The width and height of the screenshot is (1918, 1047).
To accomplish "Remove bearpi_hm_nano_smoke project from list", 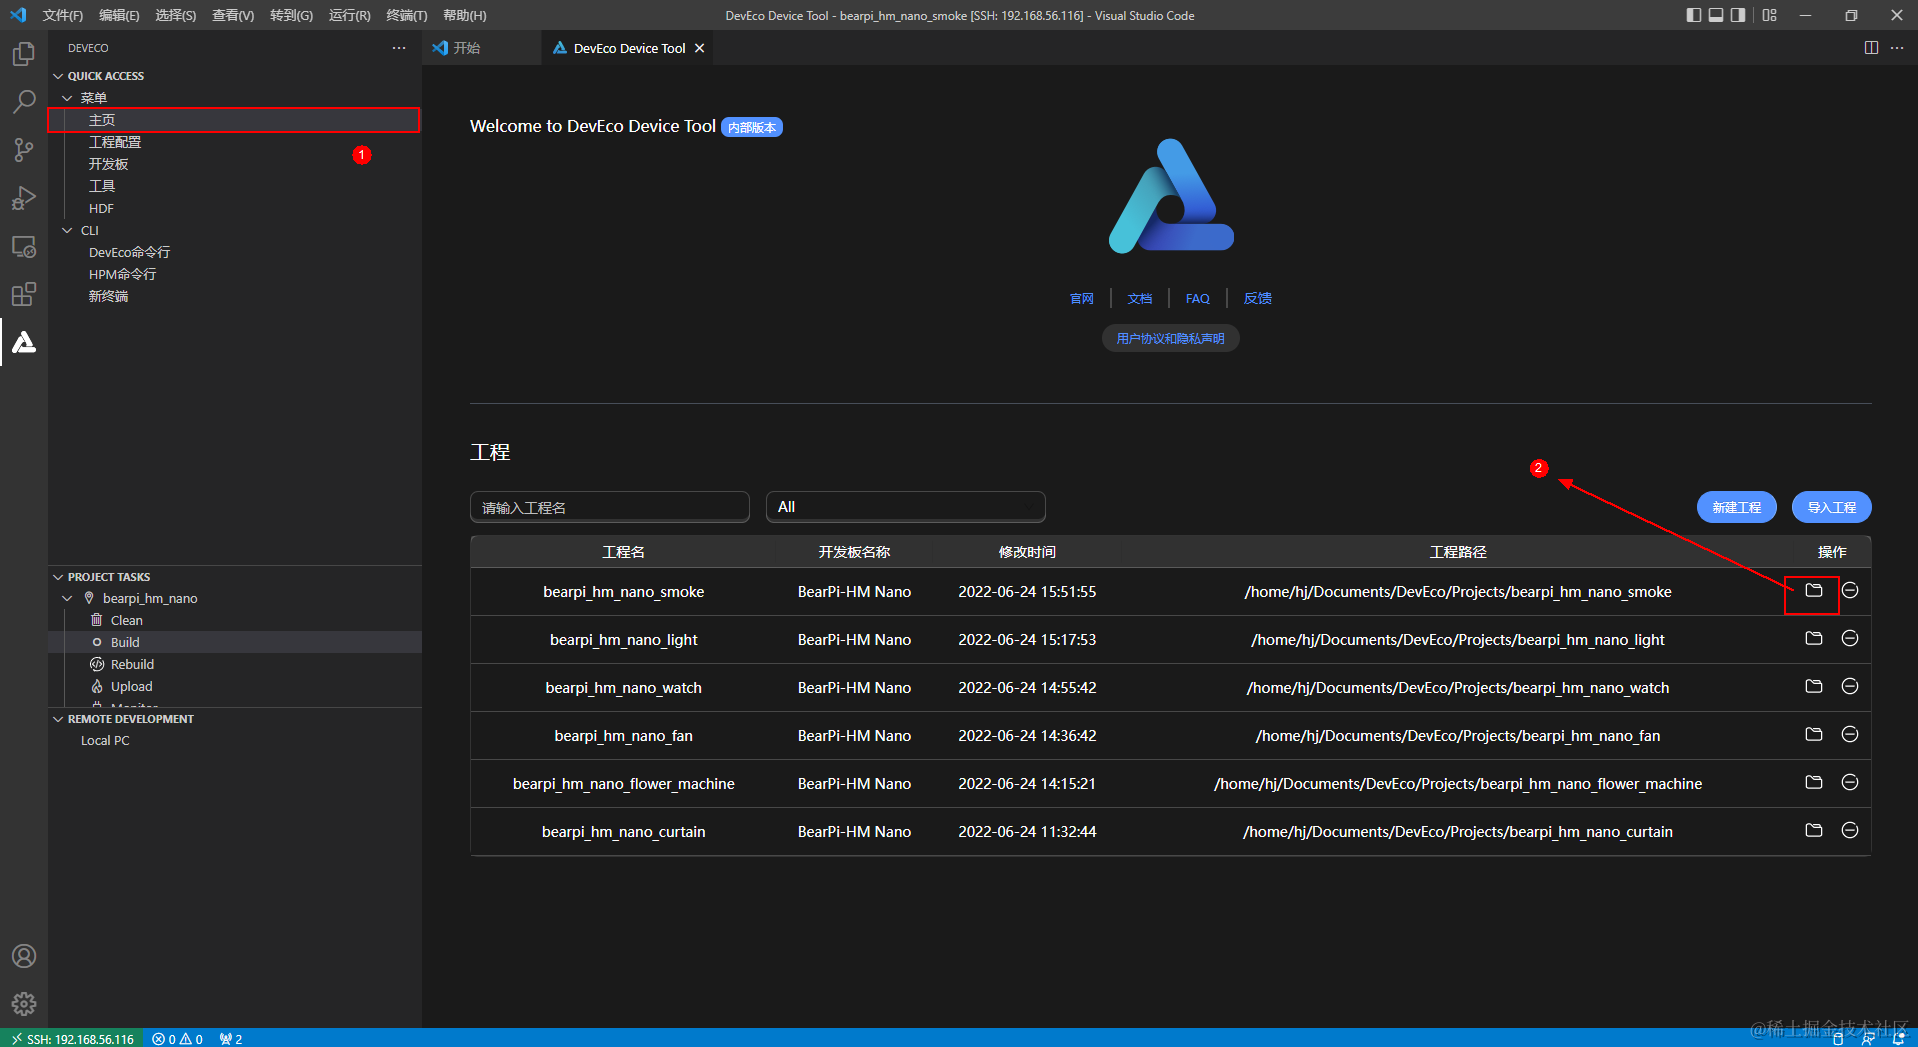I will click(x=1850, y=590).
